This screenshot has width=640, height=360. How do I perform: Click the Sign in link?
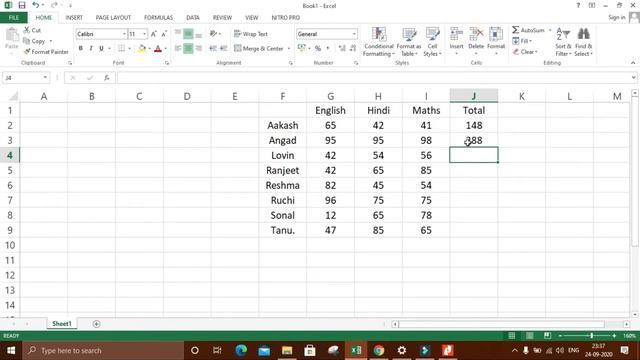(616, 17)
